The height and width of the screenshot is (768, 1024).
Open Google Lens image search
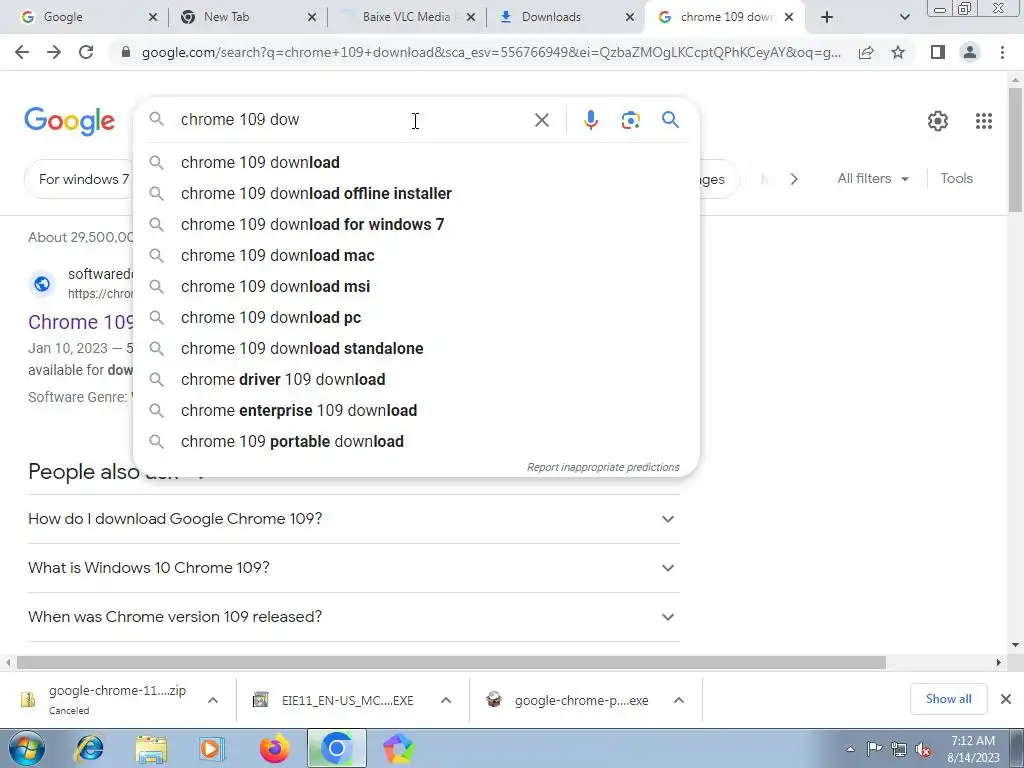[630, 120]
